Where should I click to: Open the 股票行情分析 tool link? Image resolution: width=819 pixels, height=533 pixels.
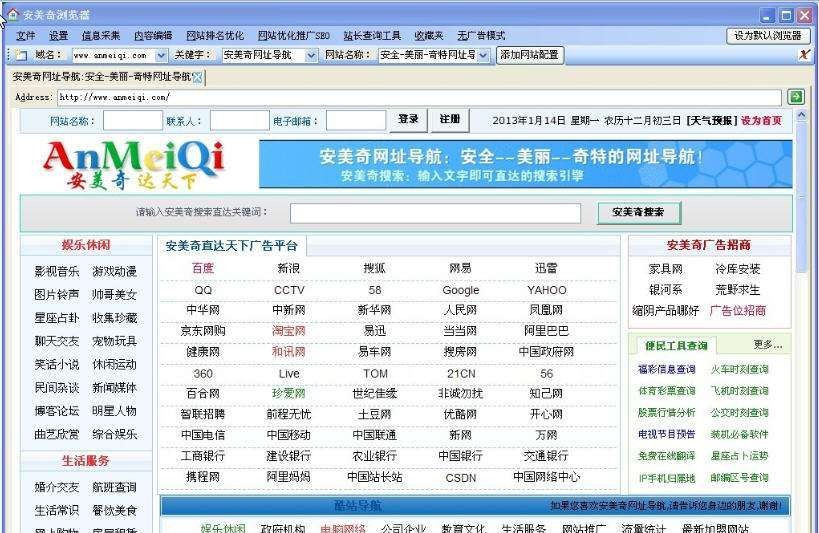pos(666,412)
